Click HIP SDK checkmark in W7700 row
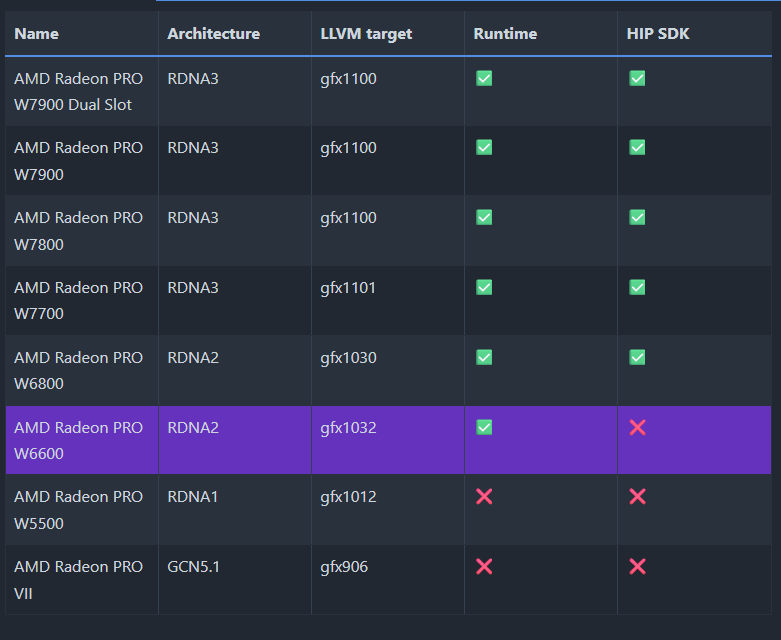Image resolution: width=781 pixels, height=640 pixels. click(637, 287)
